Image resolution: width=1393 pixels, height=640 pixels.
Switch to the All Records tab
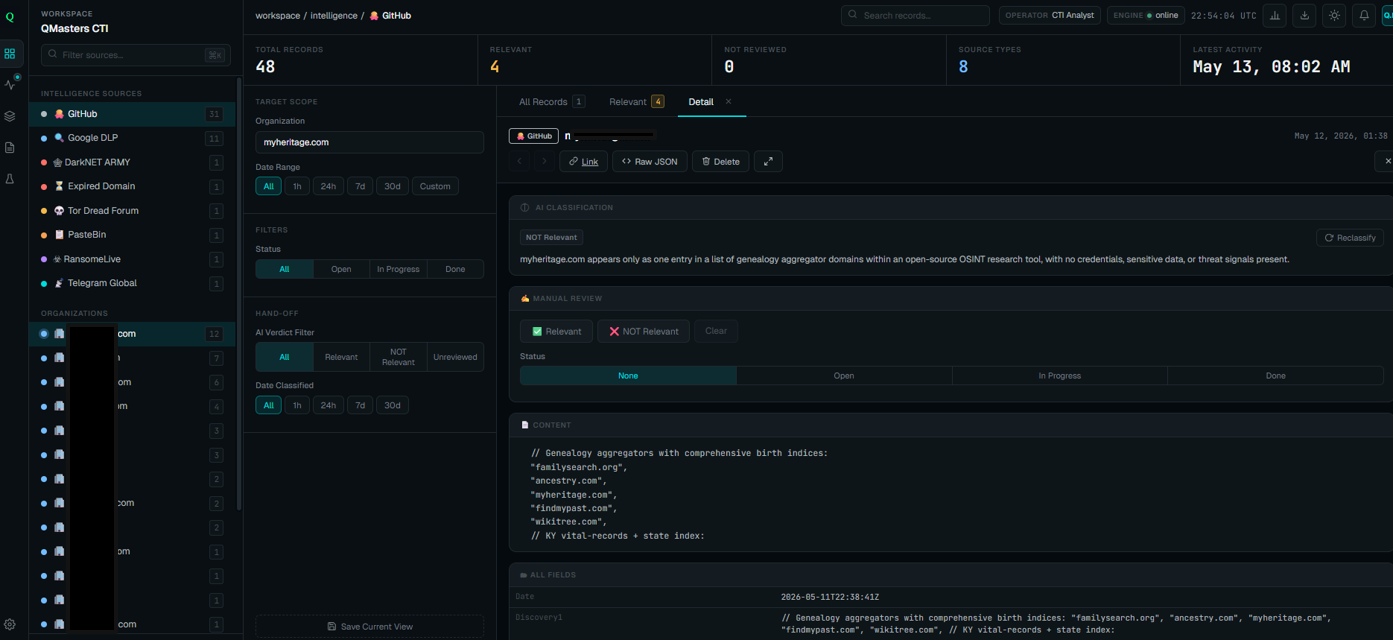551,102
